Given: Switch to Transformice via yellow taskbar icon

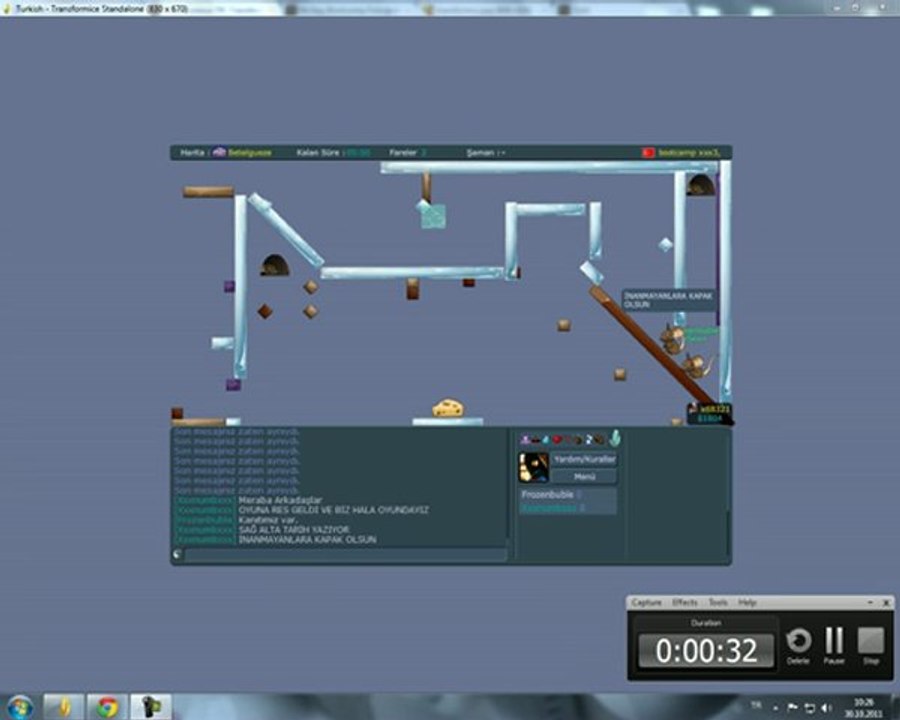Looking at the screenshot, I should 64,707.
